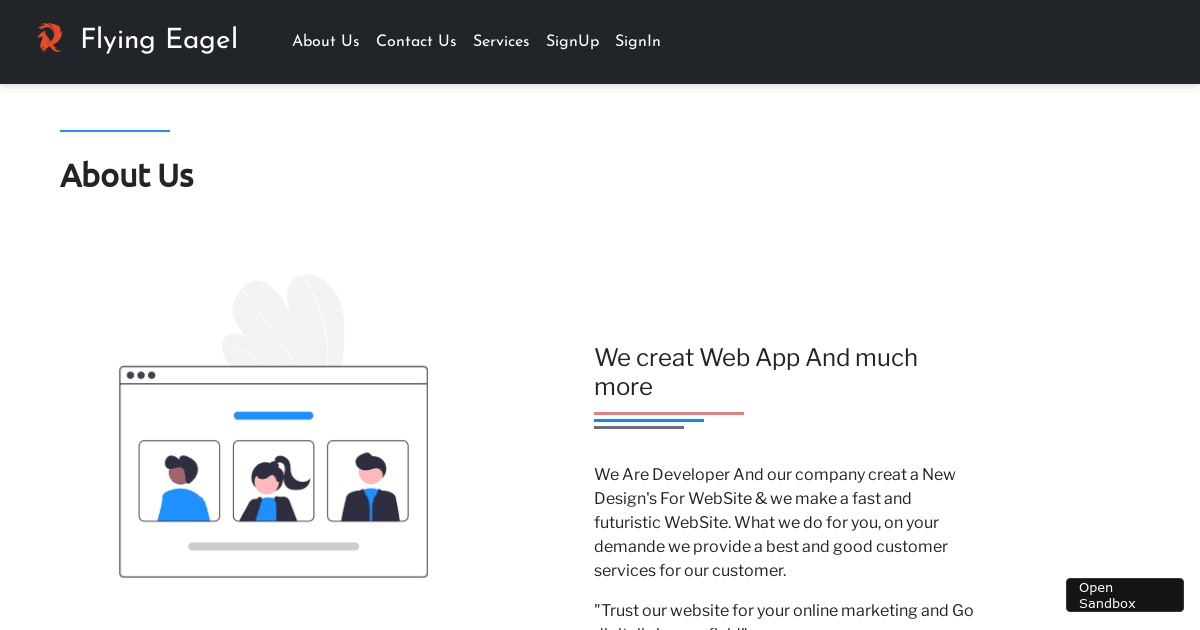
Task: Go to Contact Us page
Action: (416, 41)
